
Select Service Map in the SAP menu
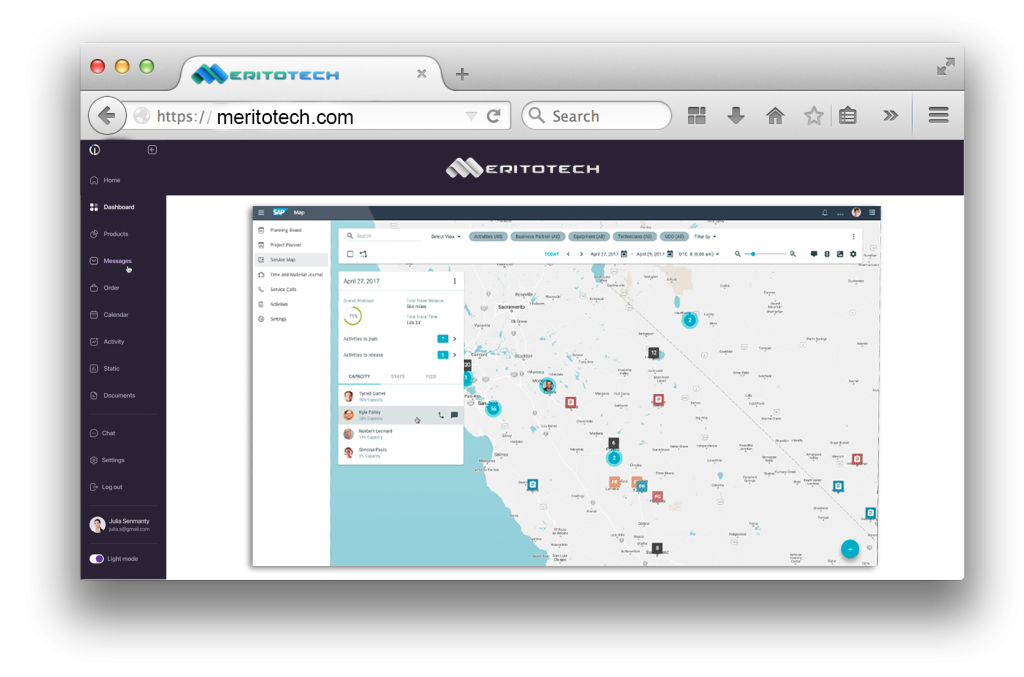[291, 260]
